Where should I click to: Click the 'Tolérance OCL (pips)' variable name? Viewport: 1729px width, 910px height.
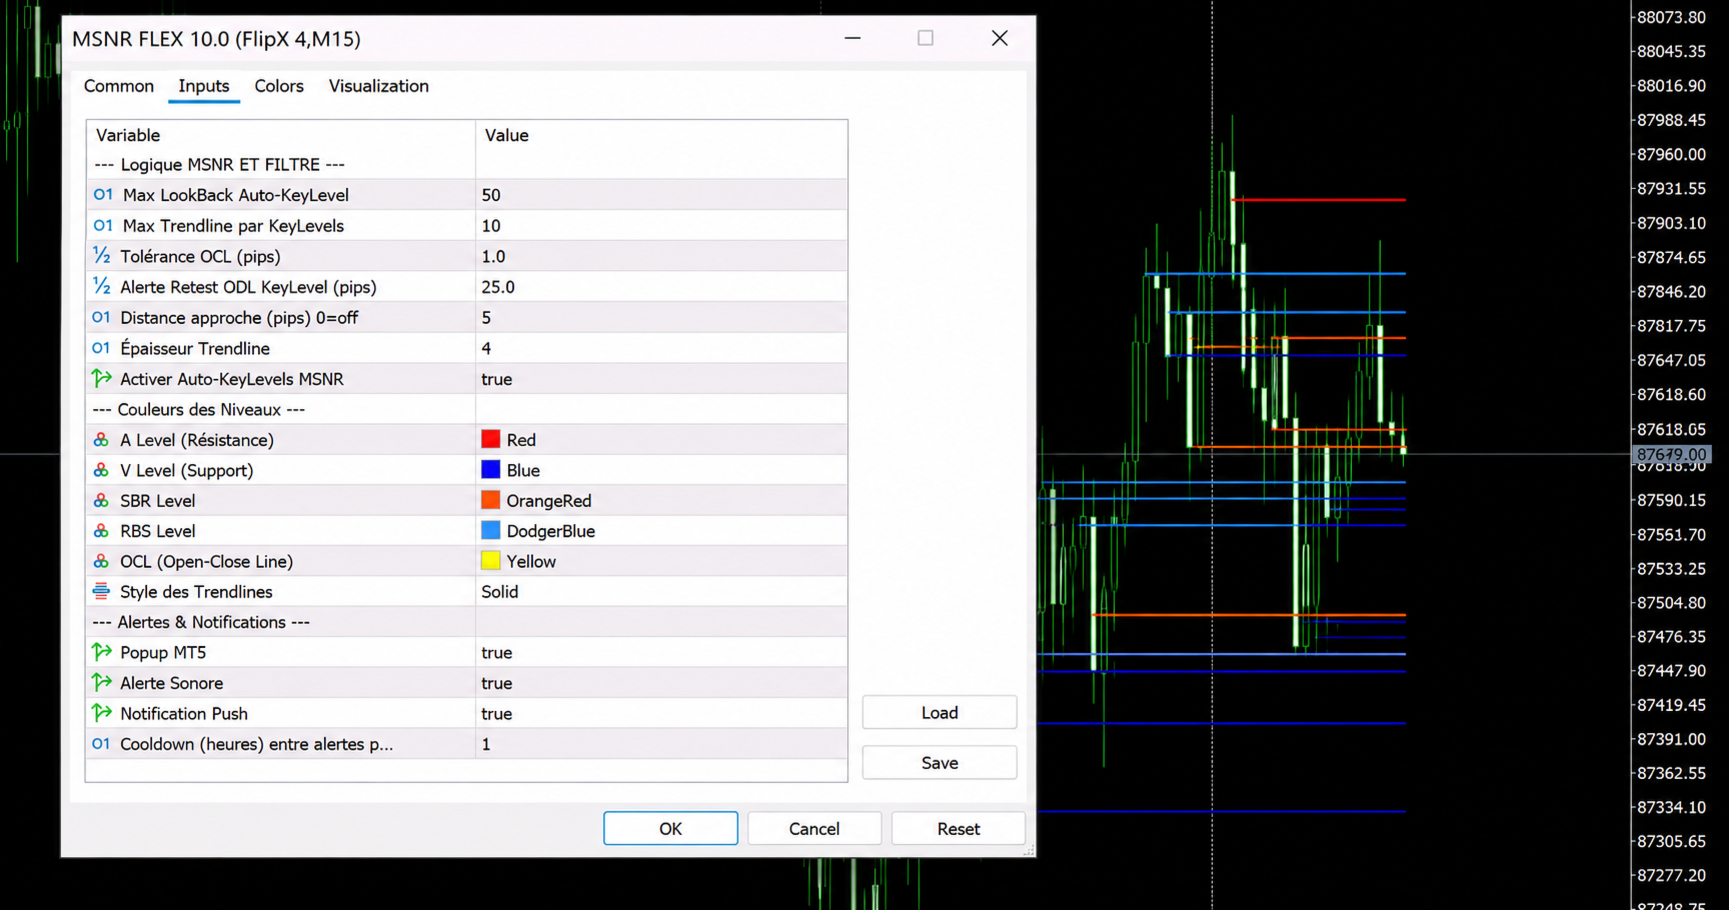pyautogui.click(x=200, y=257)
